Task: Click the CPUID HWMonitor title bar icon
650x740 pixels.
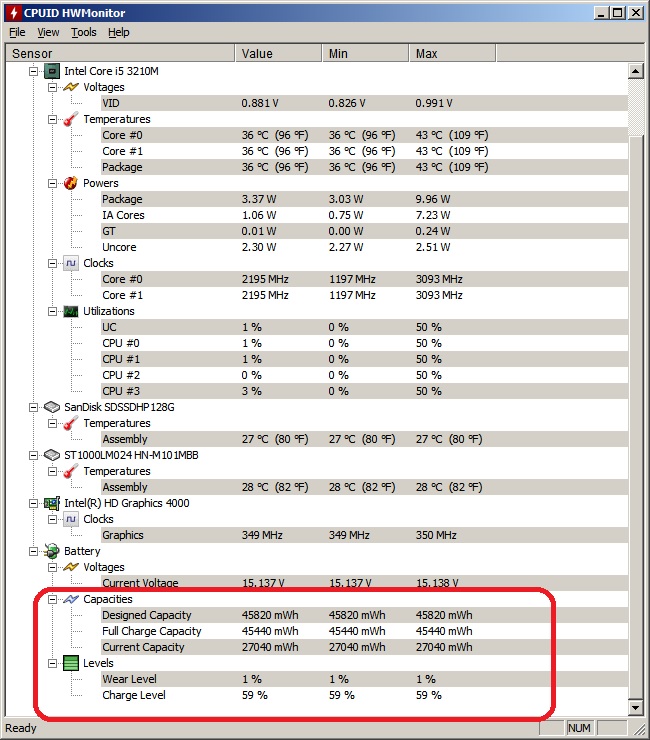Action: (x=14, y=13)
